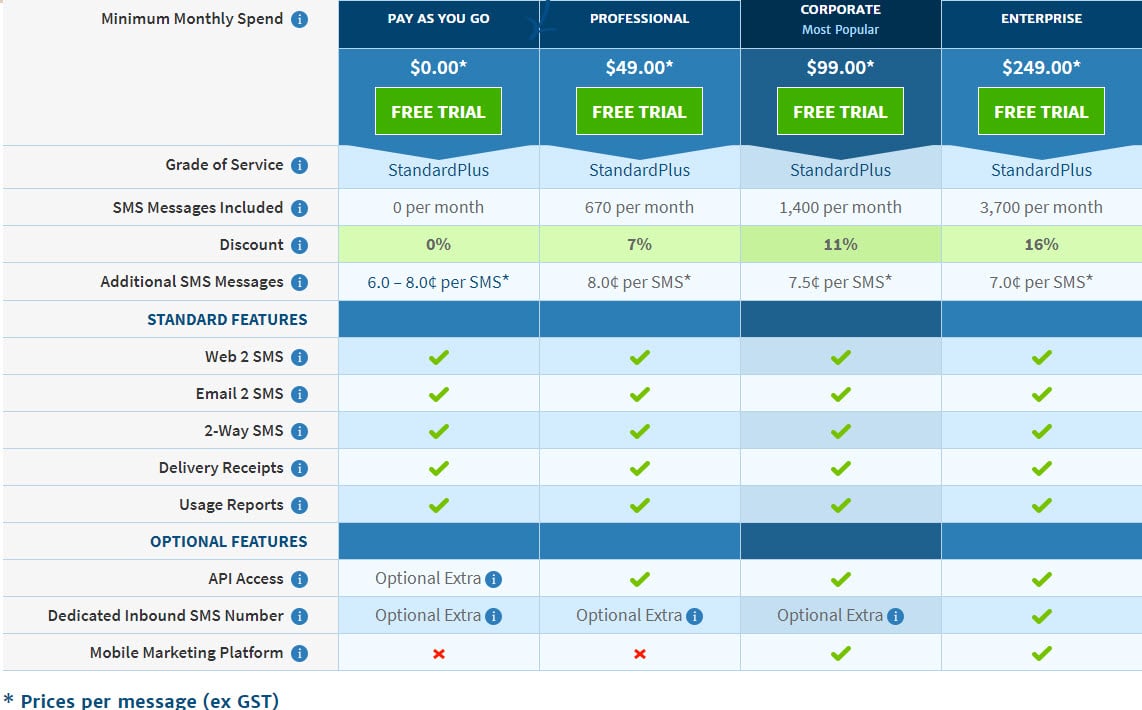Select Free Trial for Enterprise plan
Viewport: 1142px width, 710px height.
pyautogui.click(x=1041, y=111)
